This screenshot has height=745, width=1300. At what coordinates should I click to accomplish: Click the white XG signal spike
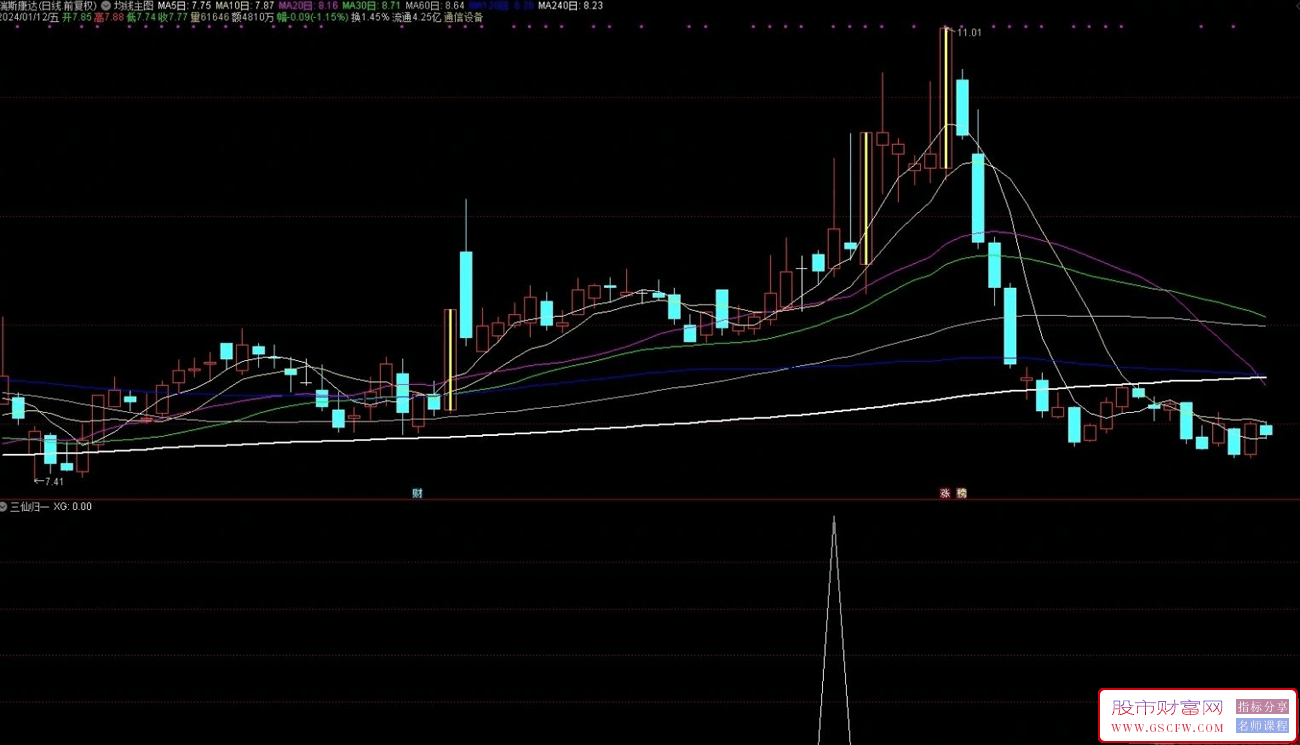point(834,630)
